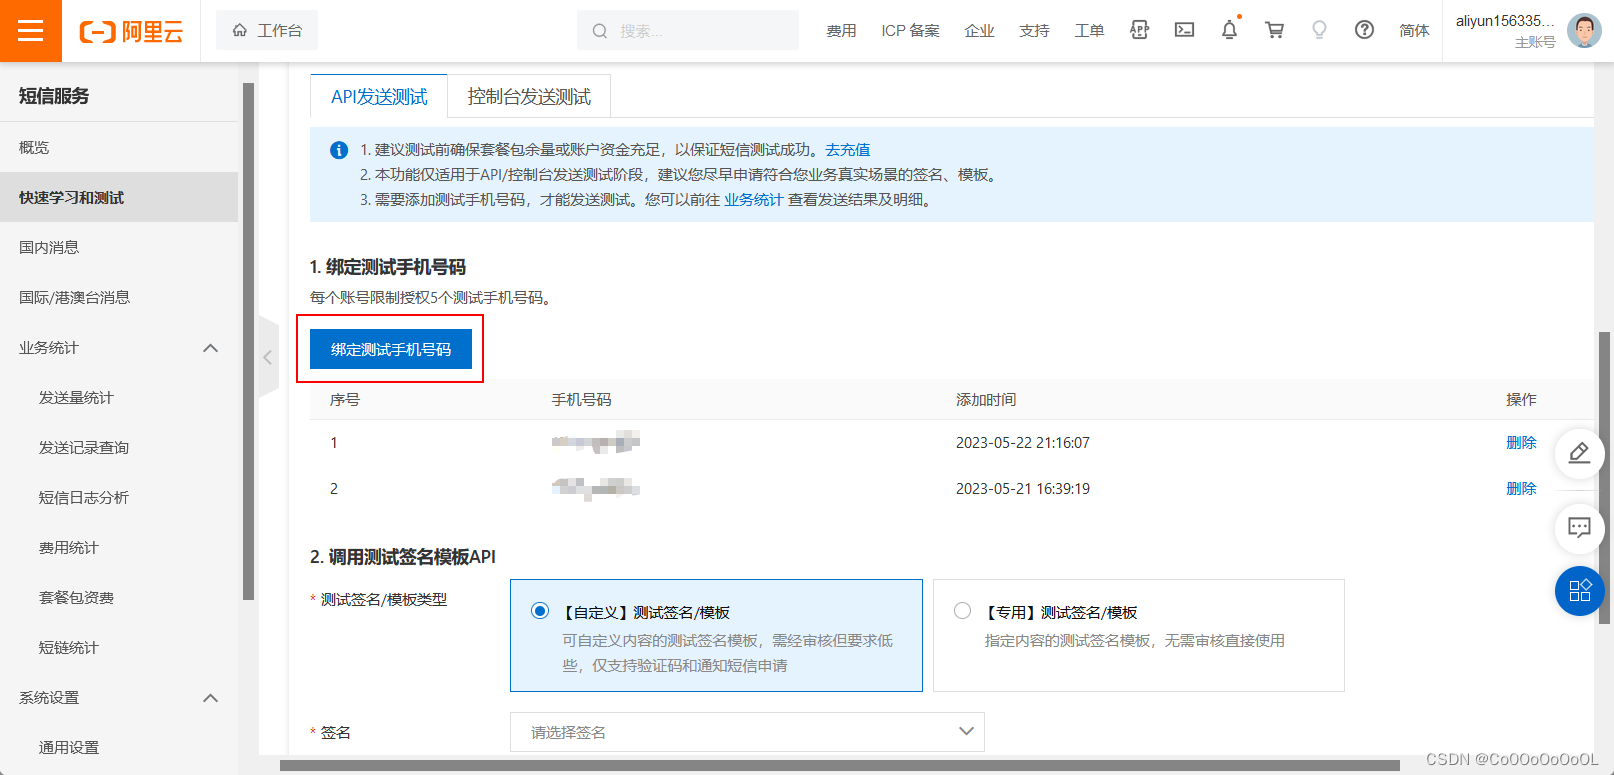Click the top search field

688,30
